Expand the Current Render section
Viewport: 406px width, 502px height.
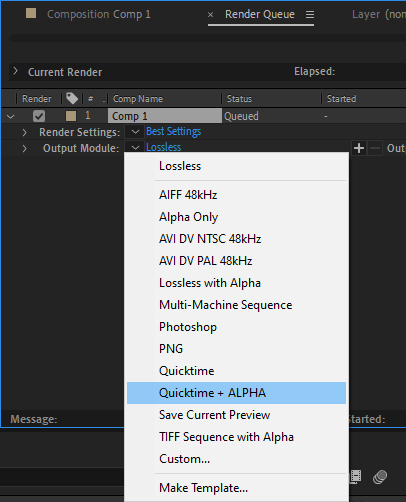(x=15, y=71)
